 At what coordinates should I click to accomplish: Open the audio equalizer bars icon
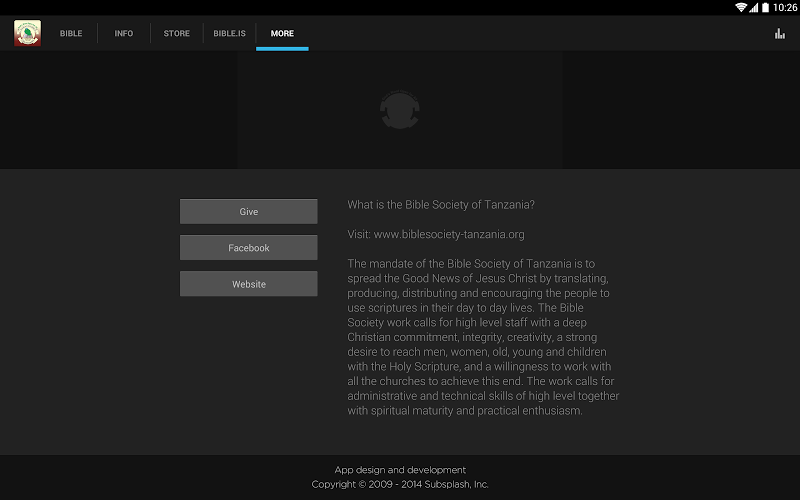point(780,34)
